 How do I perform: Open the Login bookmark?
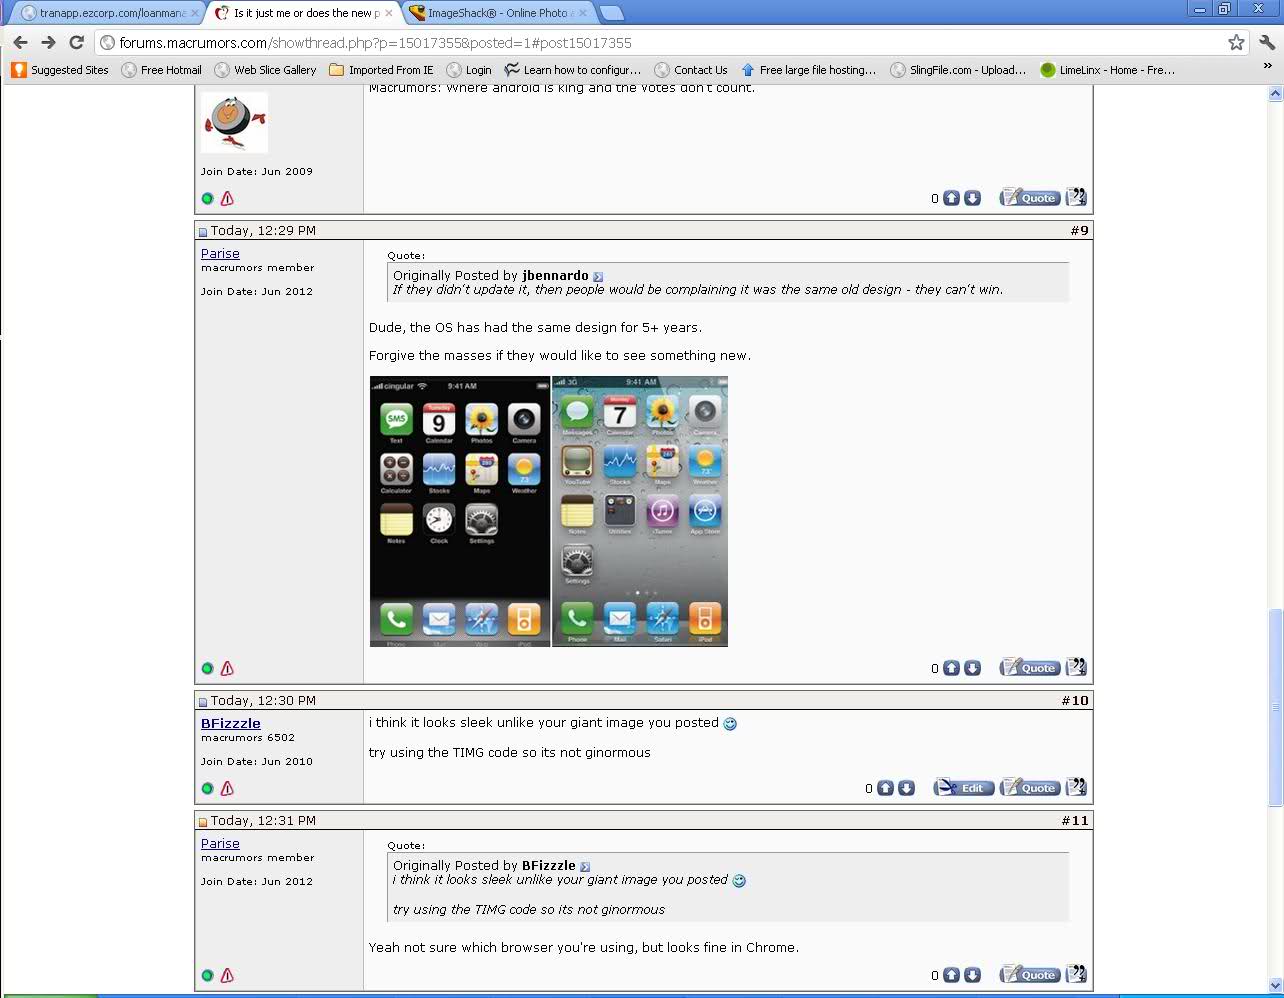click(x=469, y=70)
